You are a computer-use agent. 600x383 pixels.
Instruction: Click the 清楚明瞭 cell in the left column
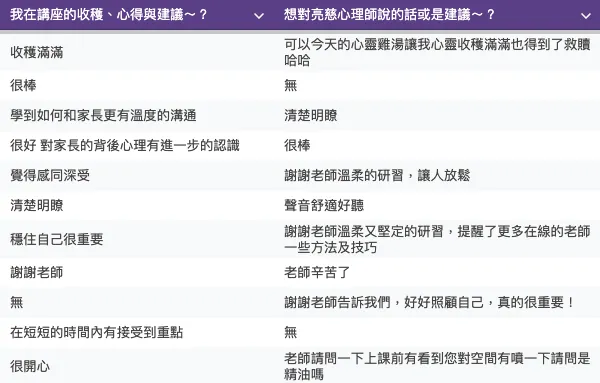pos(137,205)
